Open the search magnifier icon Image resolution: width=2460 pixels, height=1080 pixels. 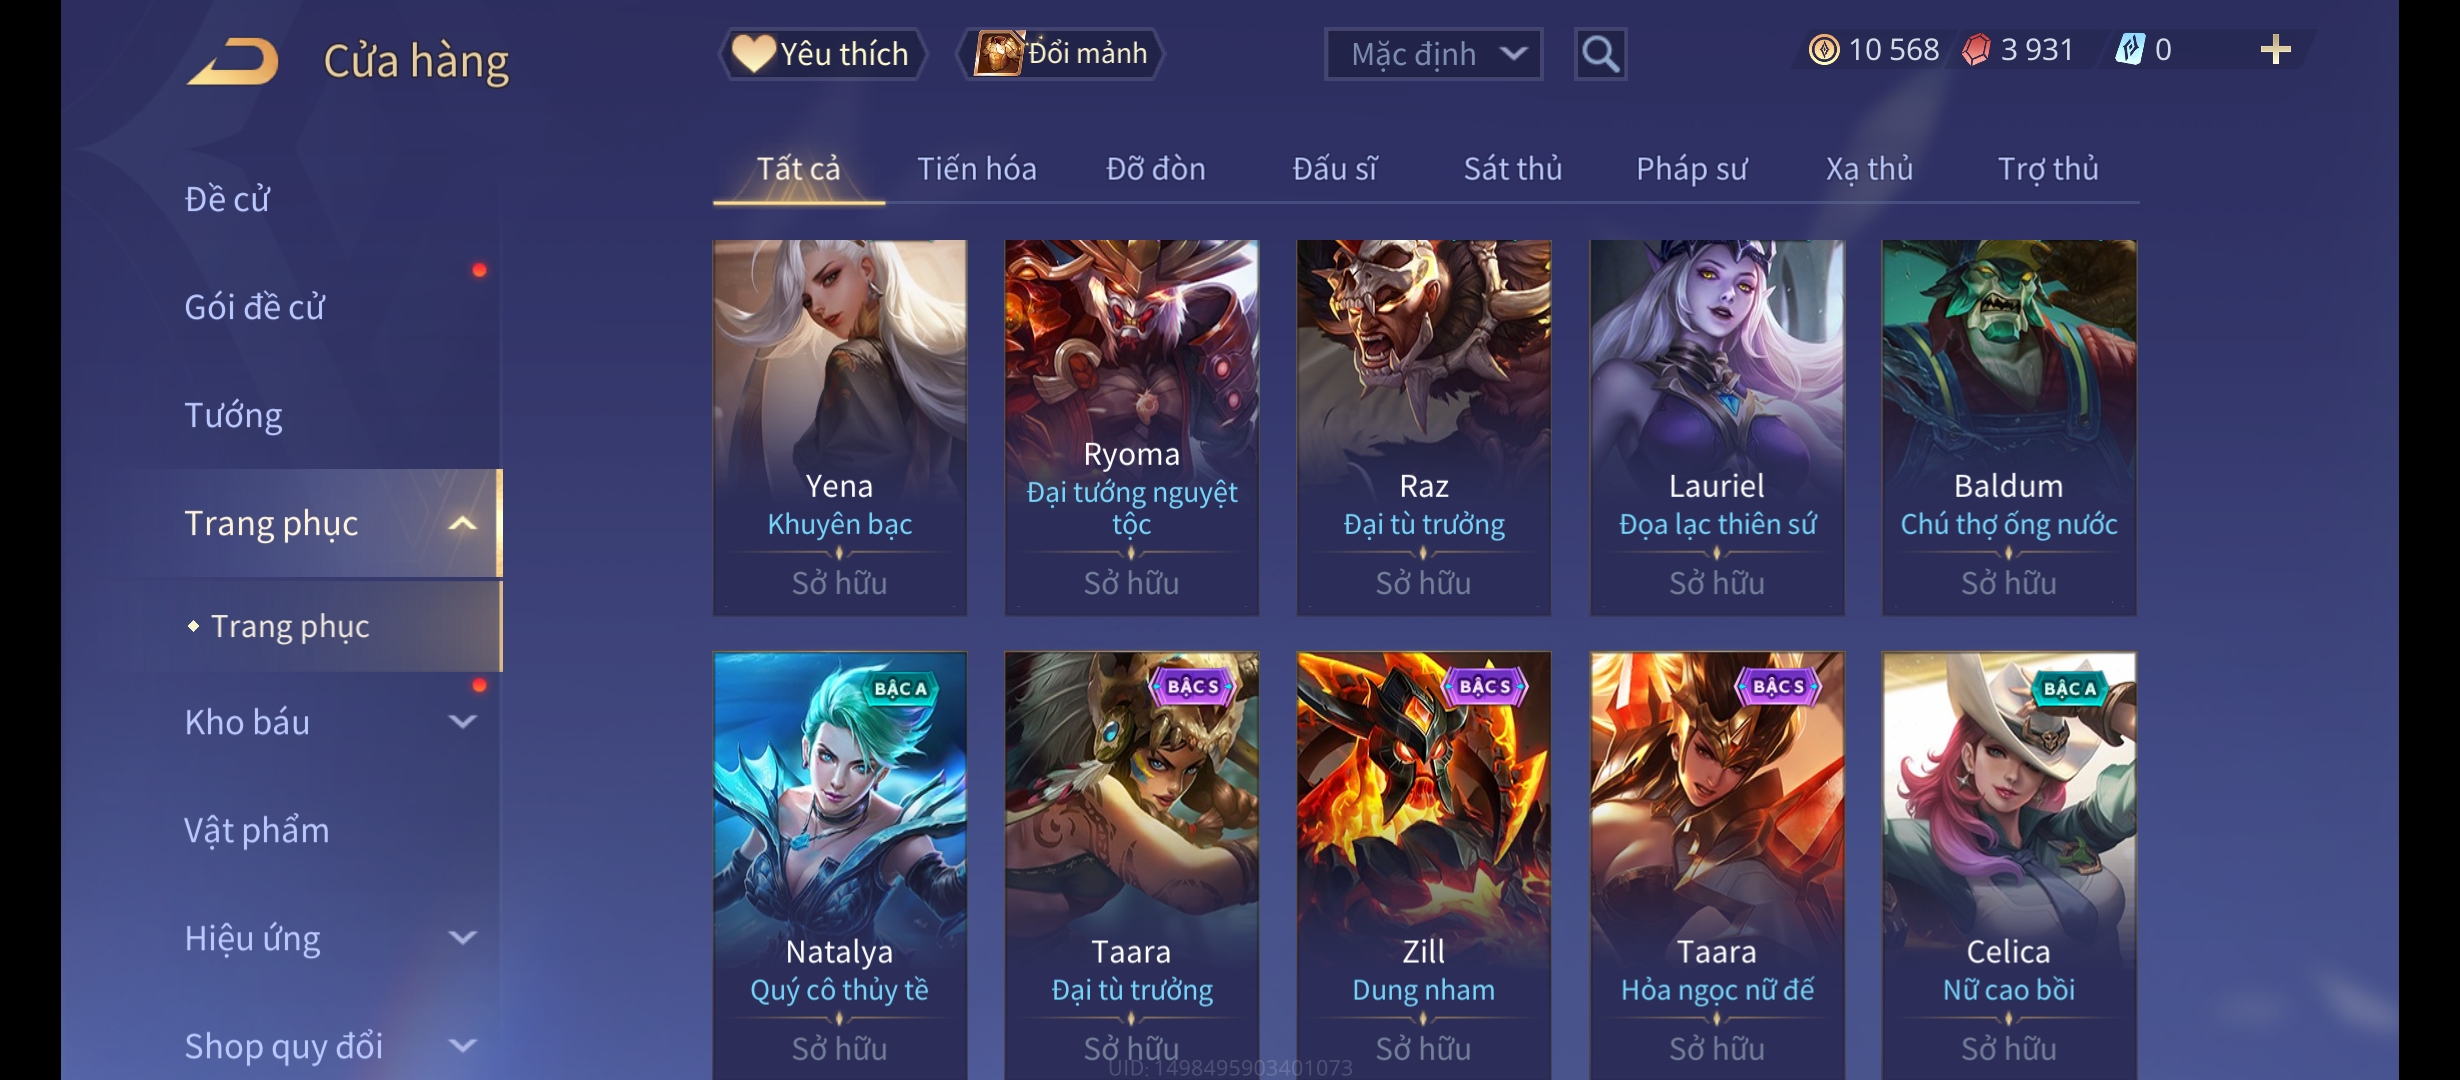click(x=1600, y=54)
